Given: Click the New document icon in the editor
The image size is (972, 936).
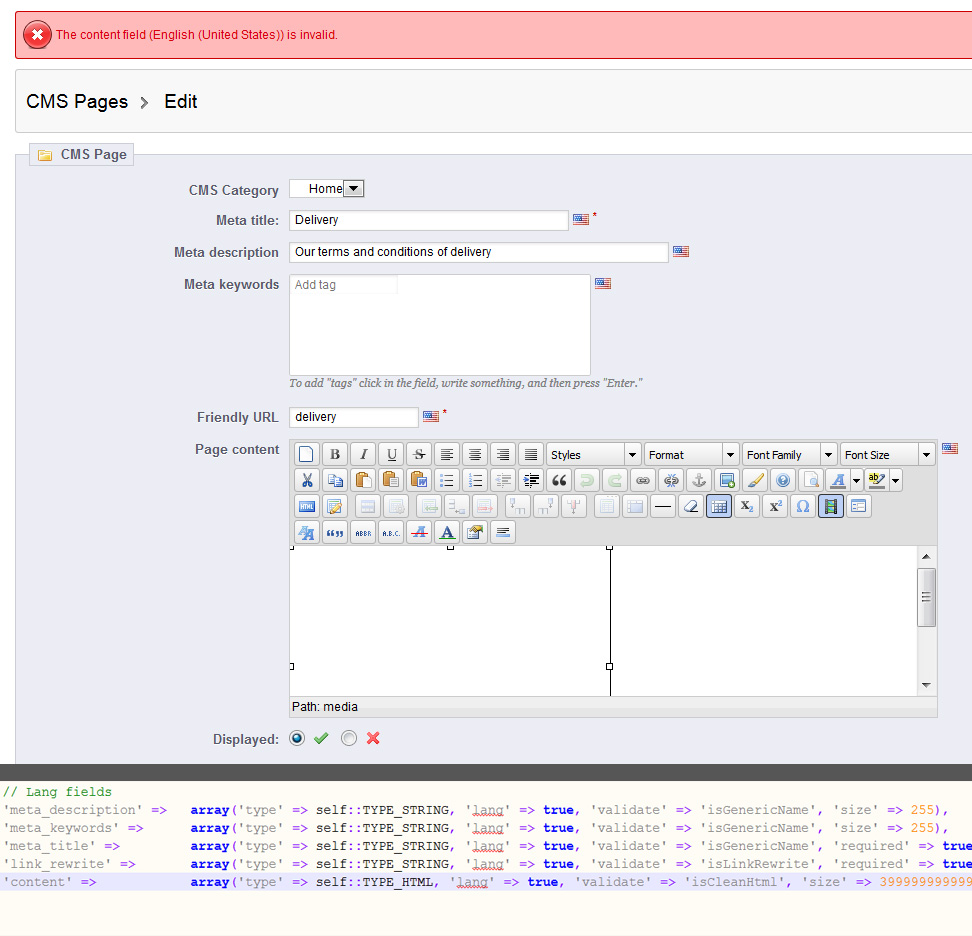Looking at the screenshot, I should click(x=306, y=454).
